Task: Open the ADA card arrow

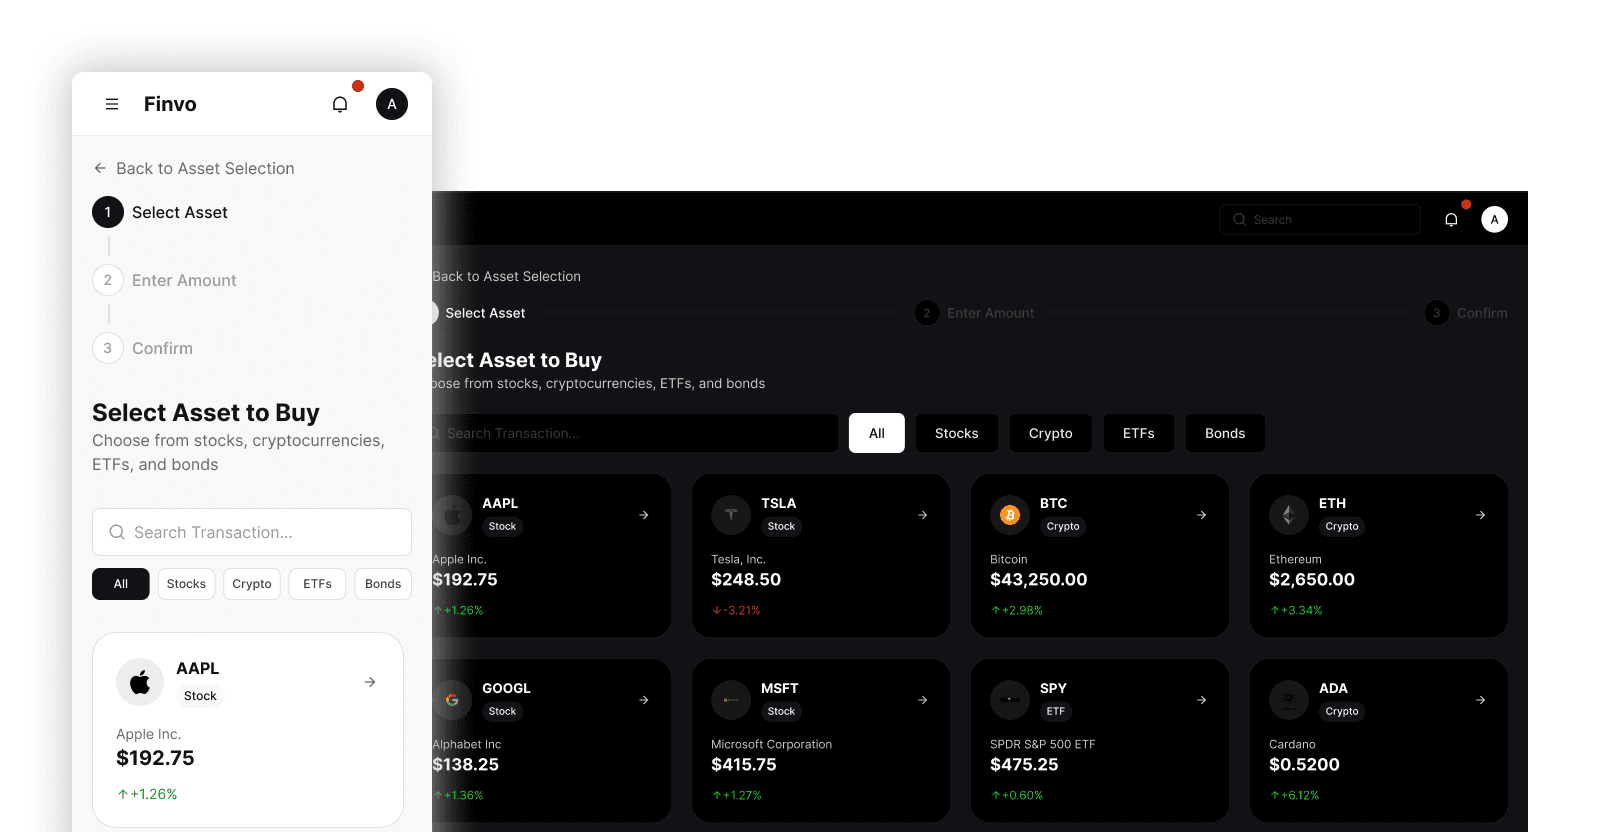Action: pos(1481,700)
